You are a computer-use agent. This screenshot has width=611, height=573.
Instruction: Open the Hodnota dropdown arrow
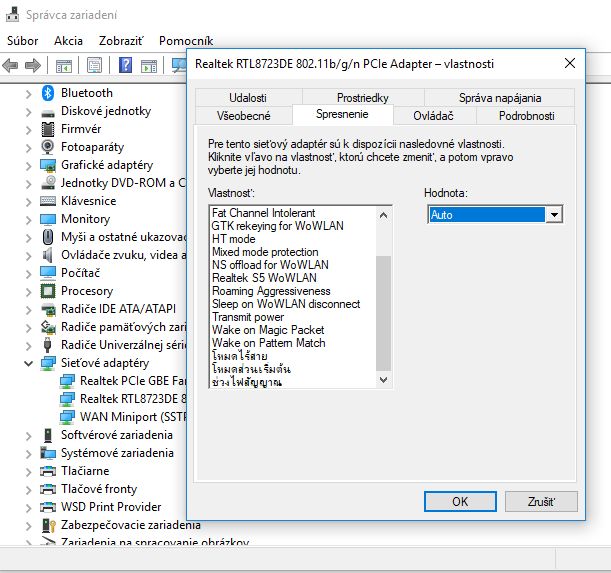tap(554, 215)
